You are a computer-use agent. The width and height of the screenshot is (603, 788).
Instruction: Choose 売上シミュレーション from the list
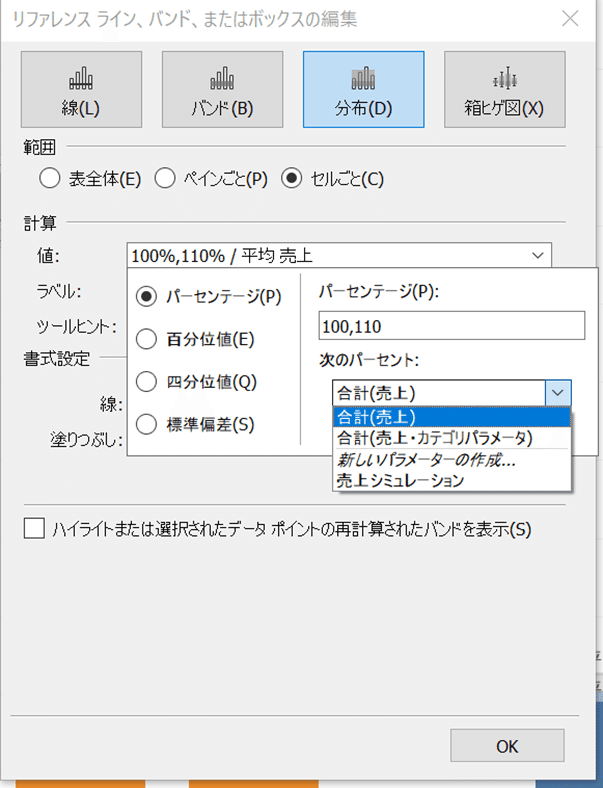[x=452, y=480]
